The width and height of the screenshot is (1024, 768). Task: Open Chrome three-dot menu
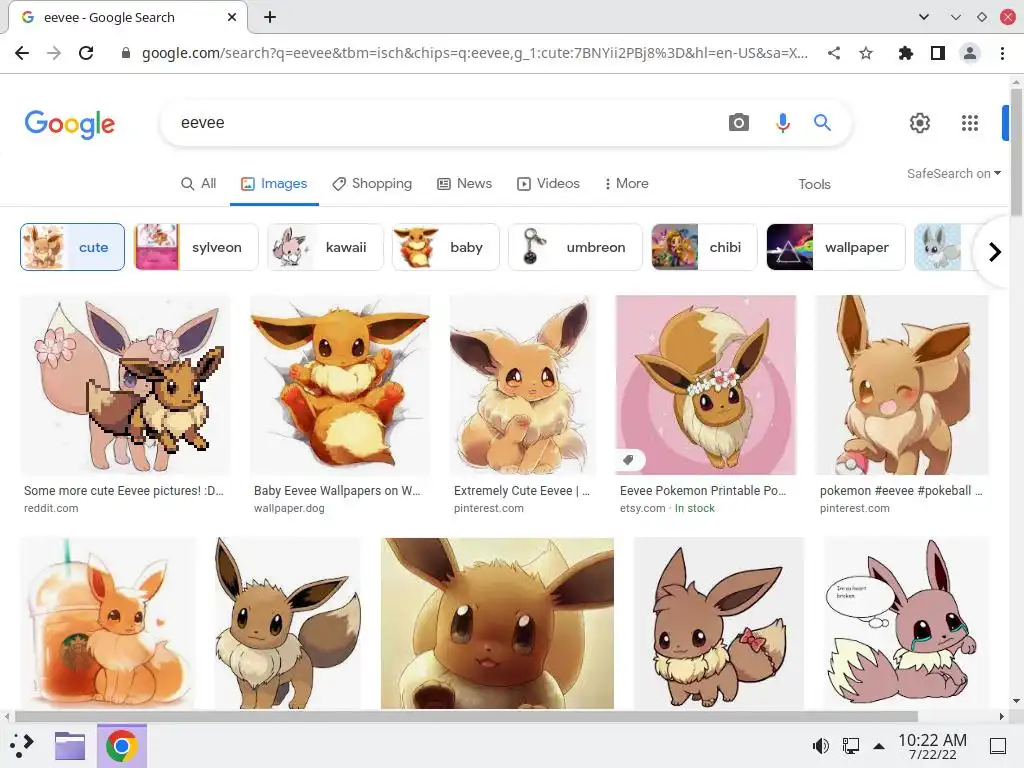(1002, 53)
